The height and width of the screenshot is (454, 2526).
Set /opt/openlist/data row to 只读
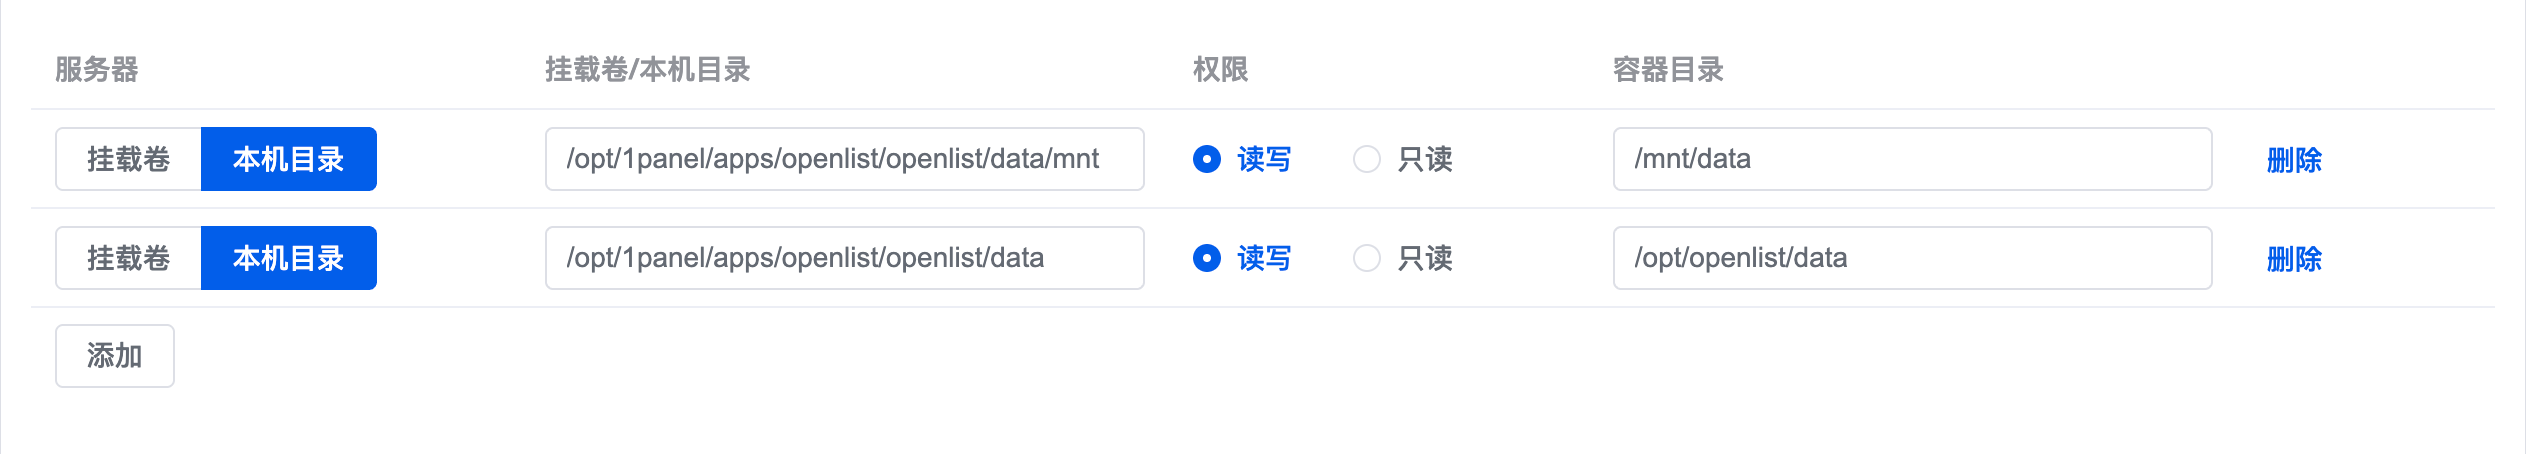(x=1367, y=258)
